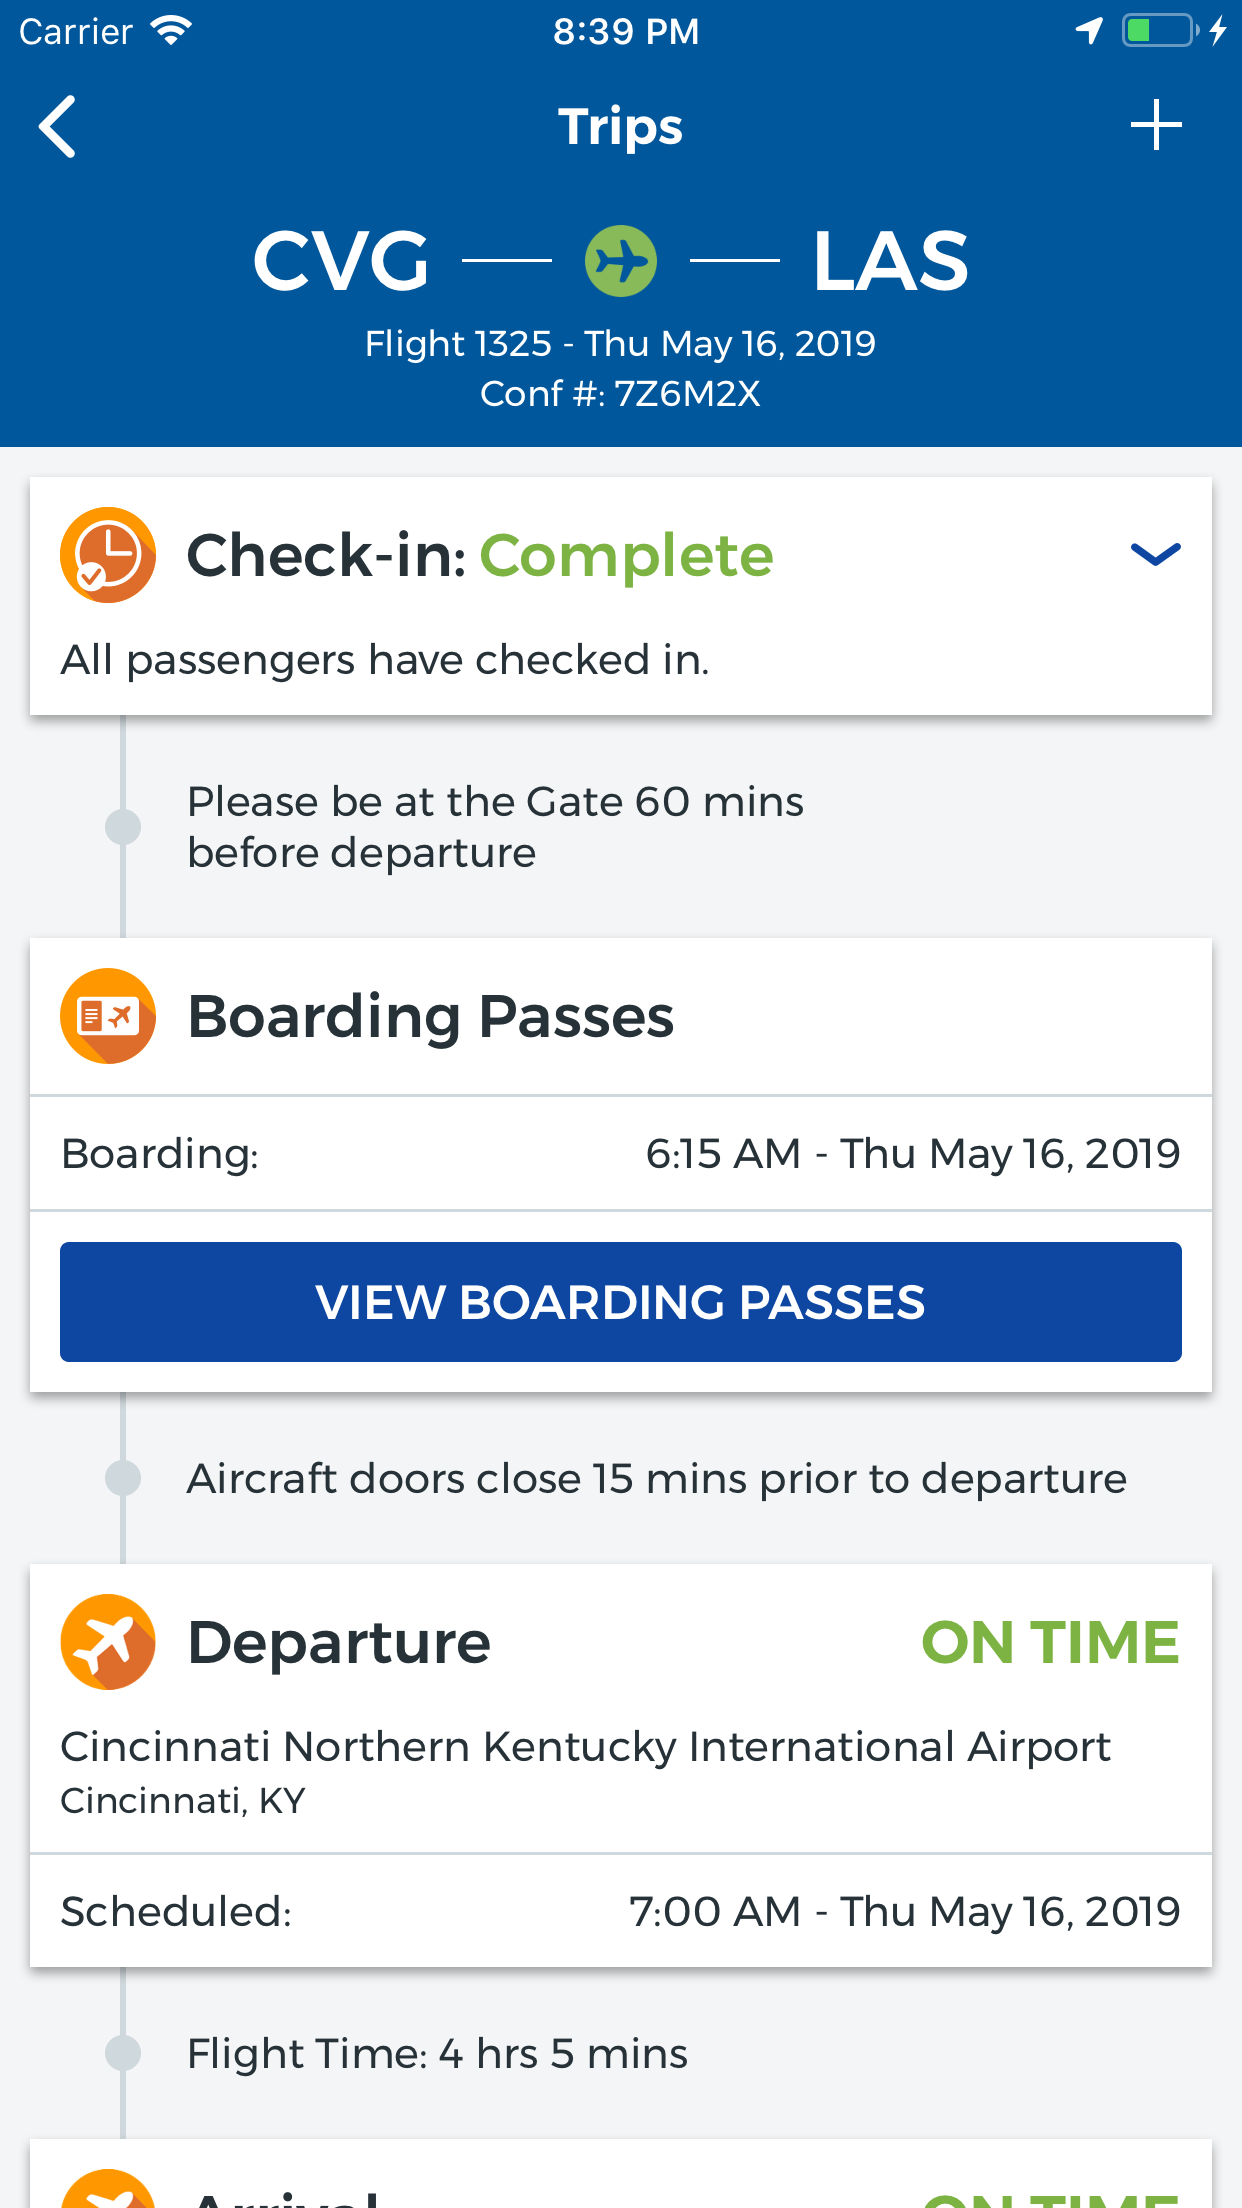
Task: Tap the green airplane route icon
Action: [x=621, y=261]
